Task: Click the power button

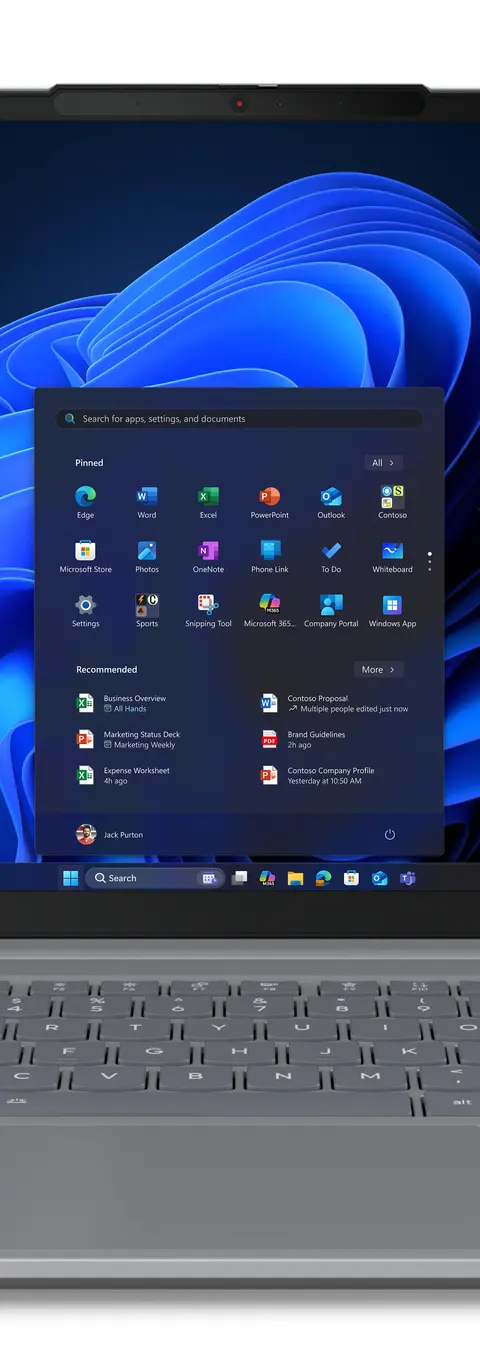Action: (390, 834)
